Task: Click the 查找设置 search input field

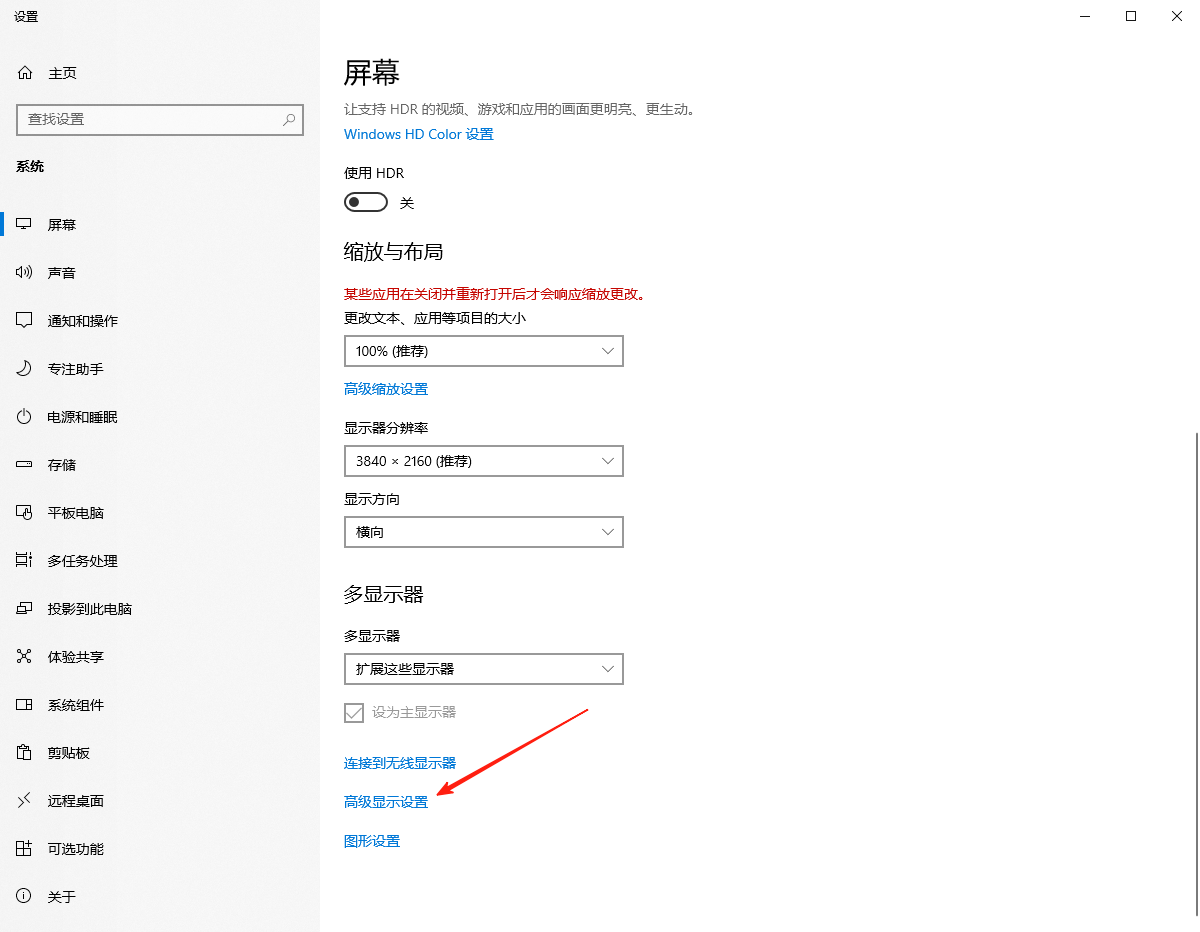Action: [150, 119]
